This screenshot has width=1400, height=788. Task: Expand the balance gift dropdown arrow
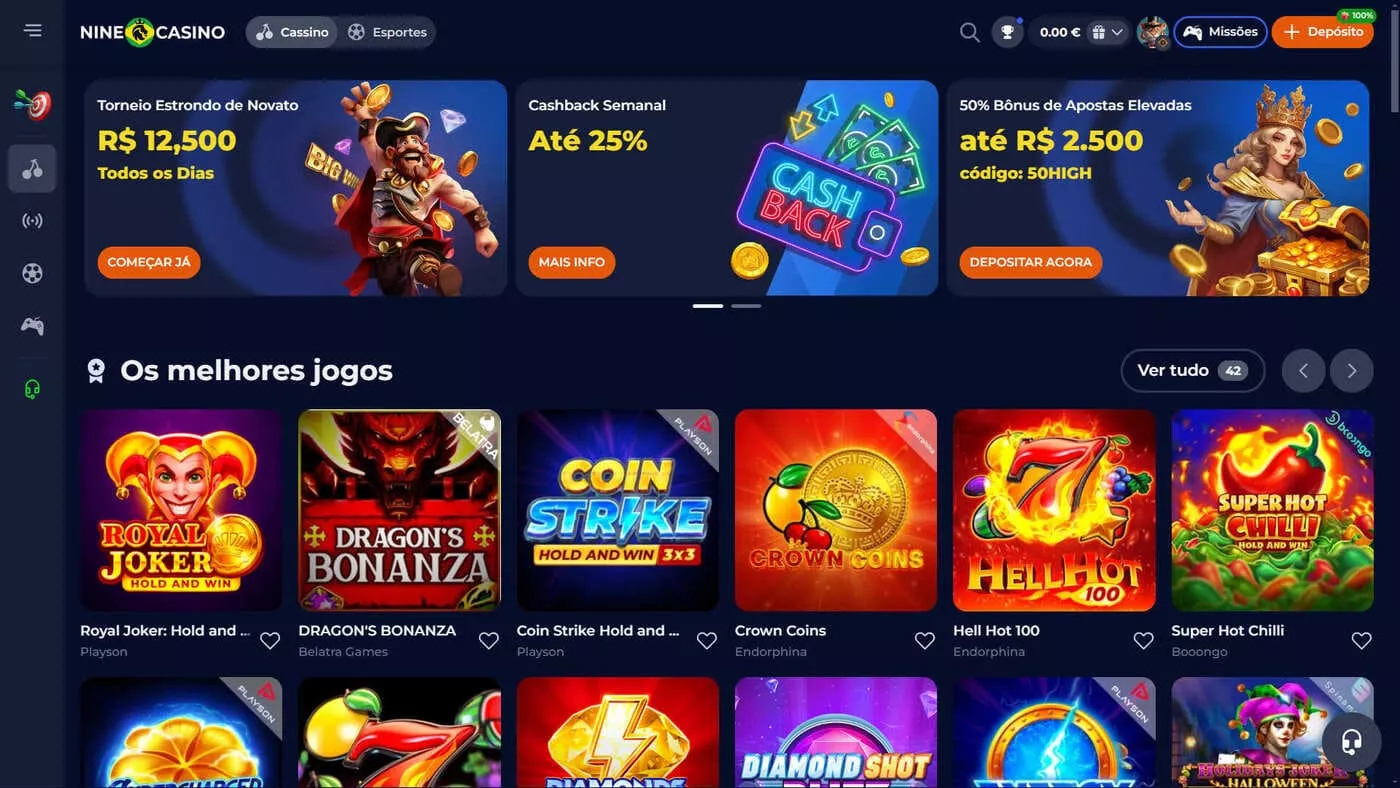point(1117,32)
